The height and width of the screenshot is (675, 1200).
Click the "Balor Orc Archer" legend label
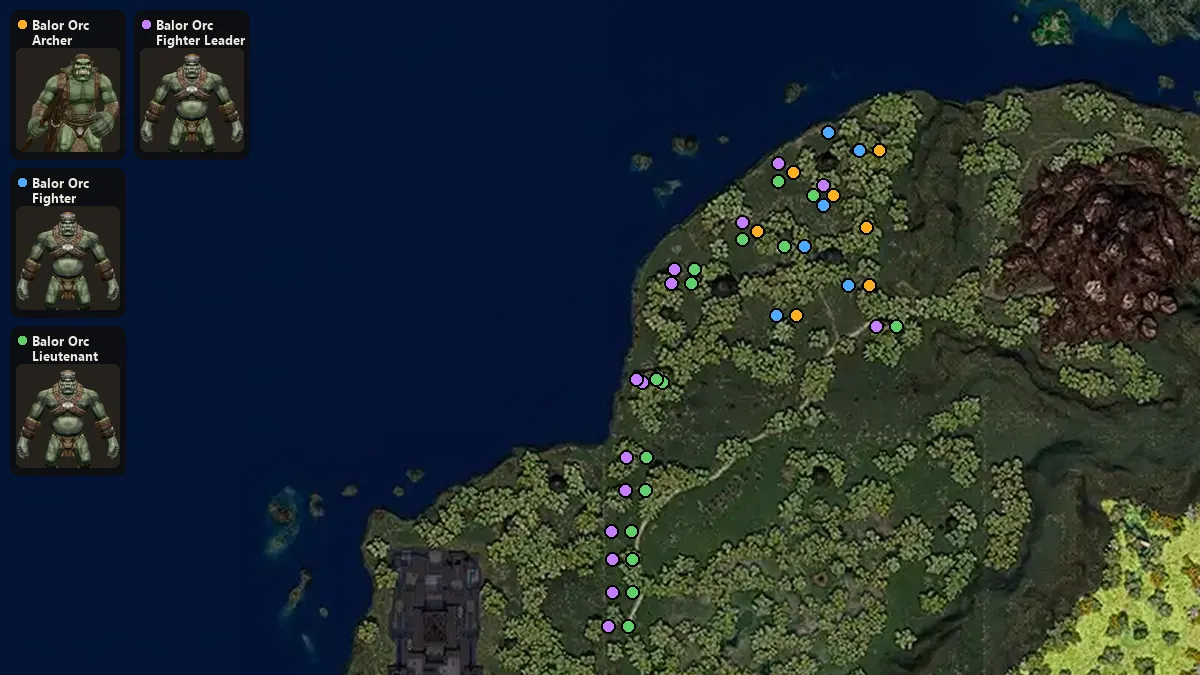60,33
